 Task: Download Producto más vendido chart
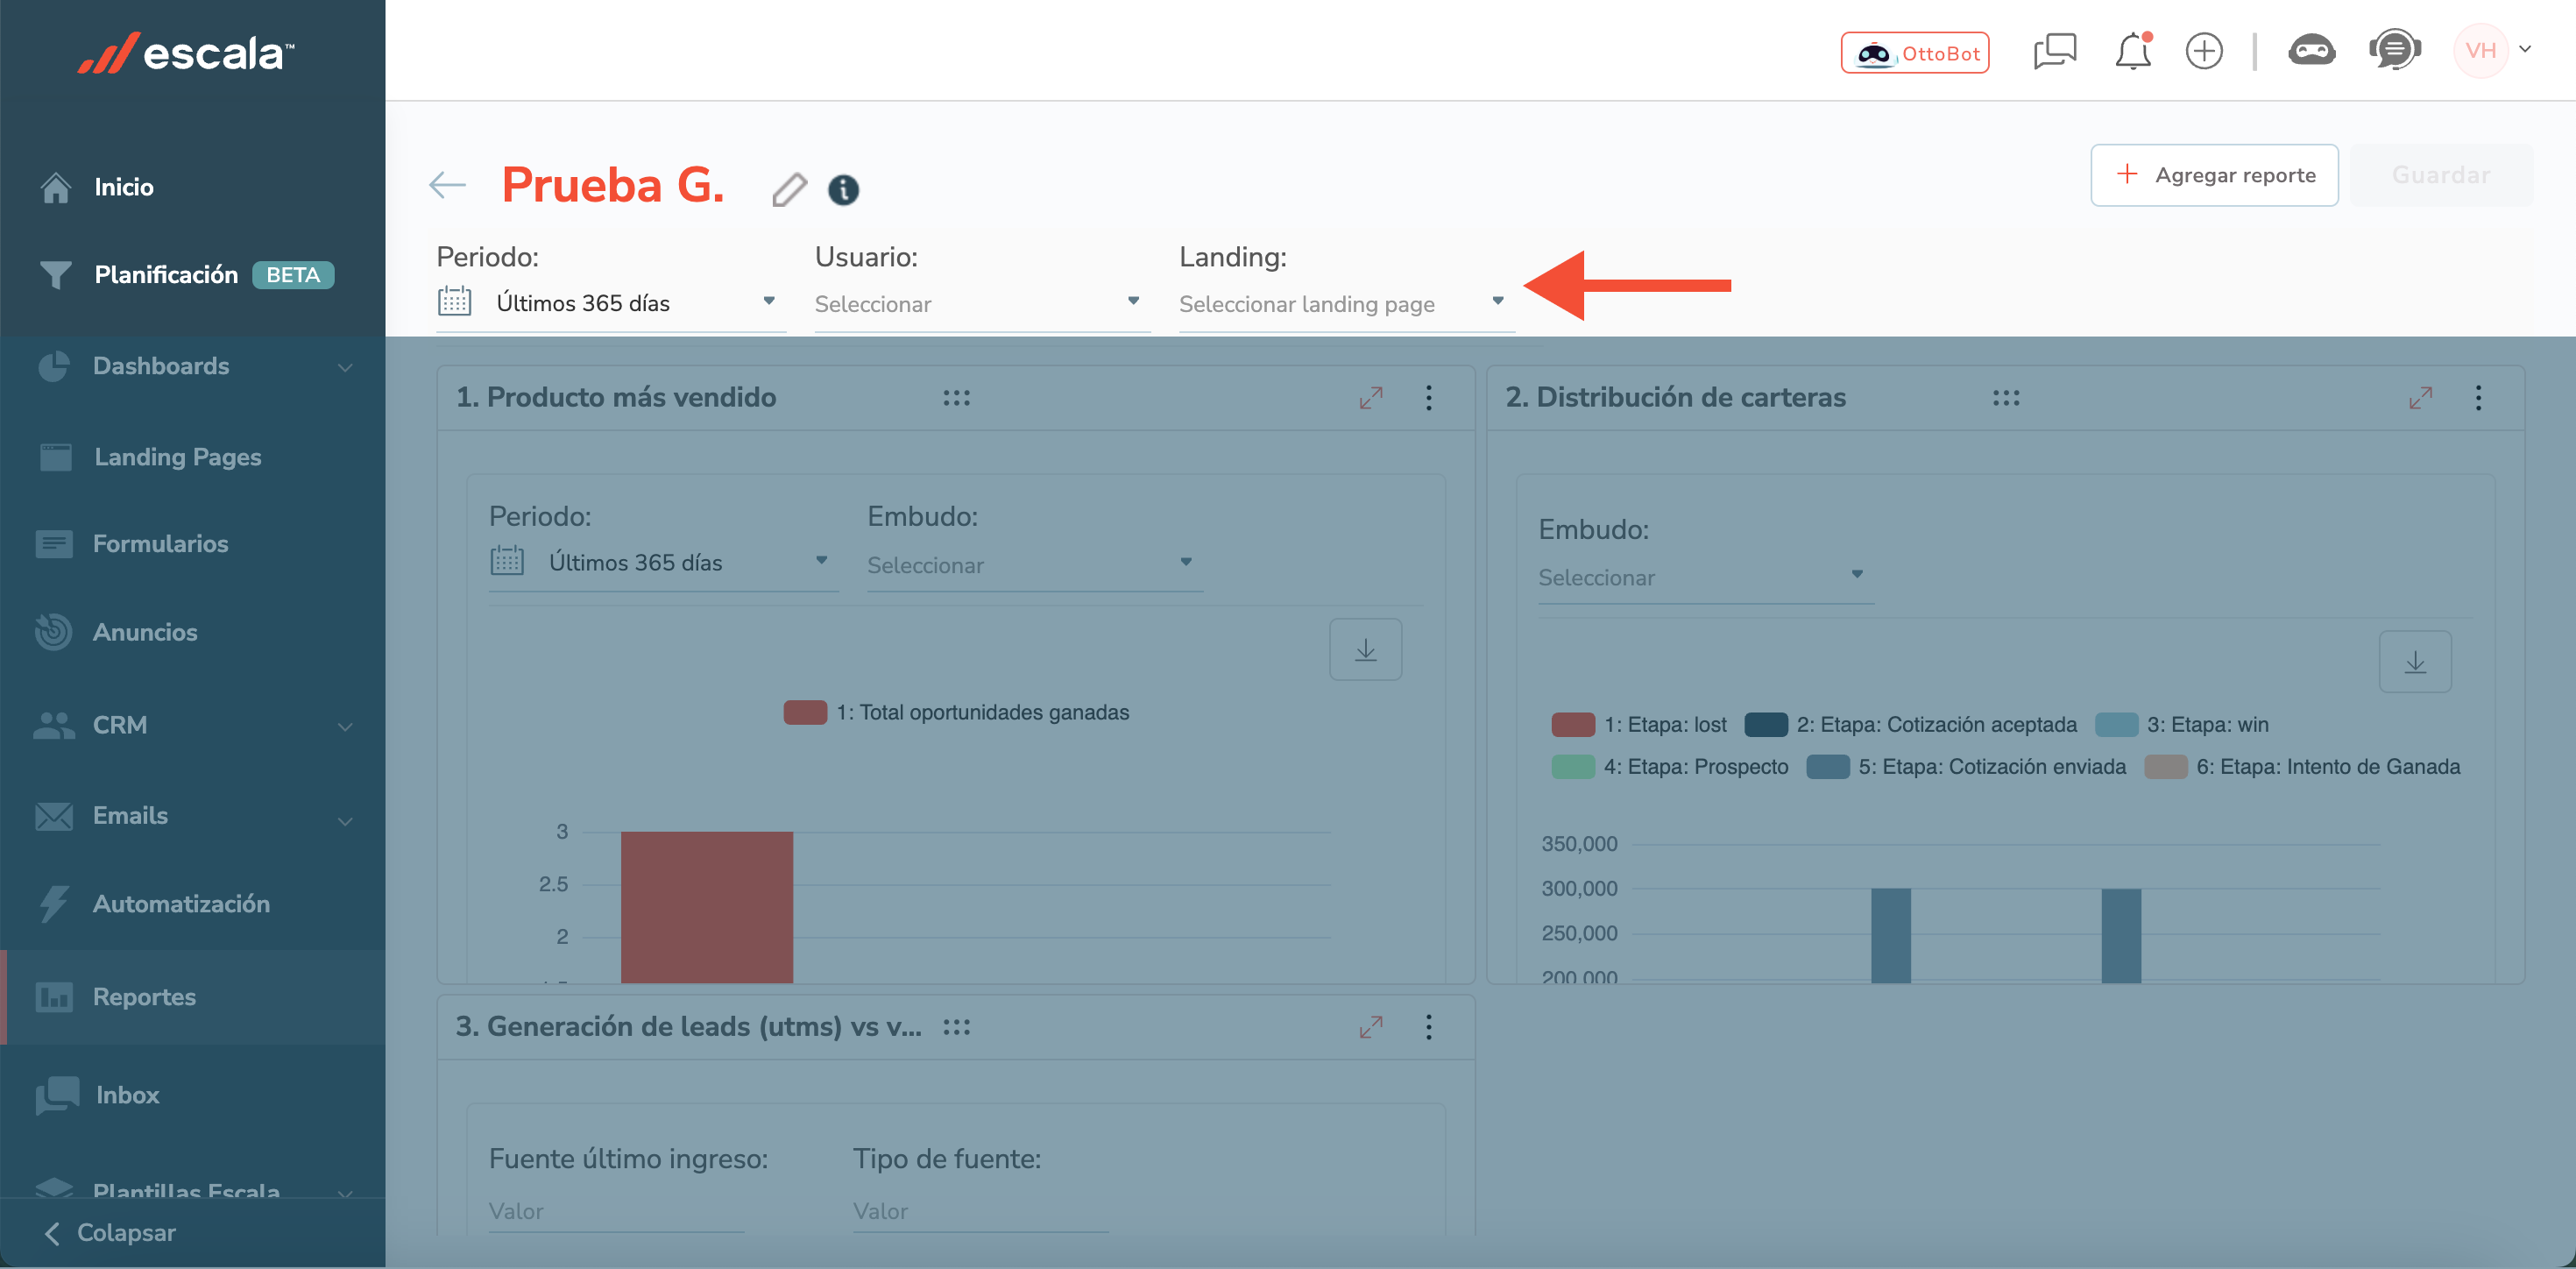pos(1365,650)
